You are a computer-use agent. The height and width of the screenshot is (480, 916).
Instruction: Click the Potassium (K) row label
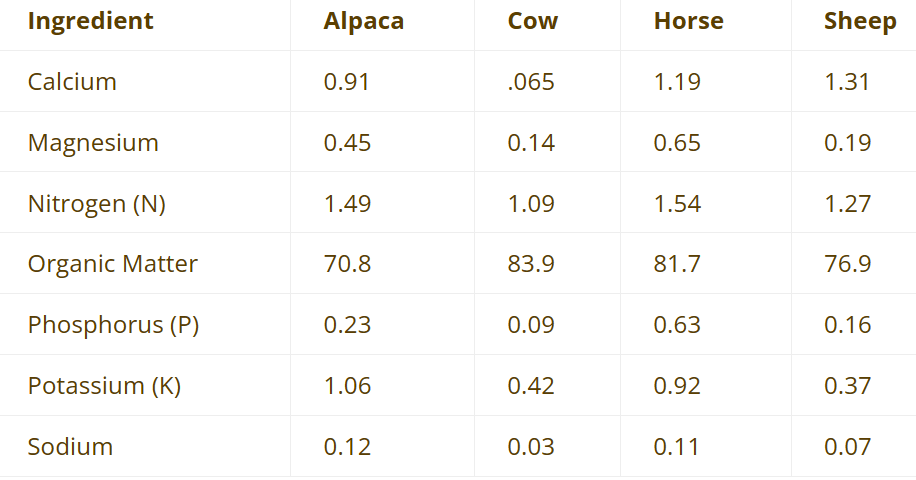[x=104, y=386]
